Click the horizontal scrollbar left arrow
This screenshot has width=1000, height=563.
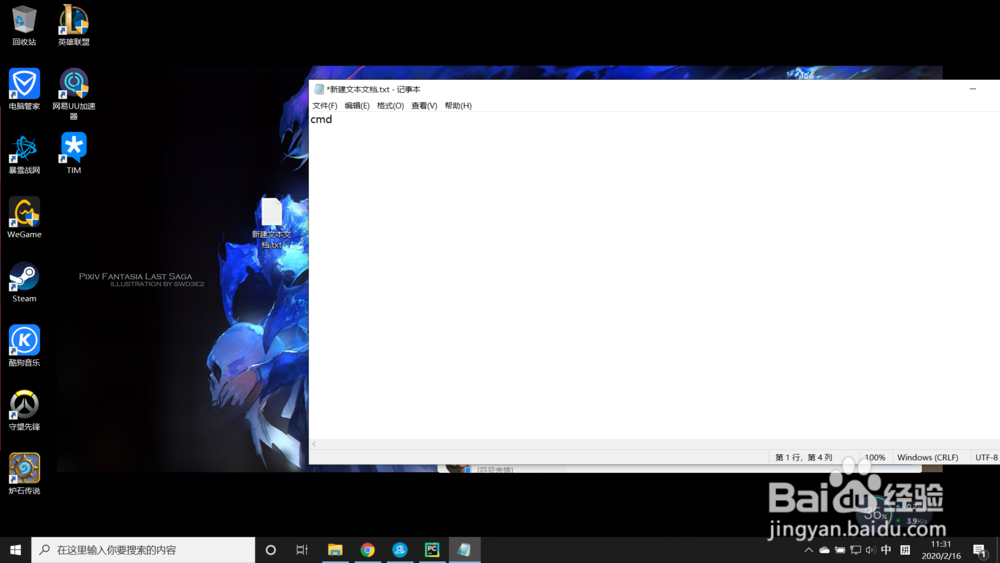[x=314, y=444]
